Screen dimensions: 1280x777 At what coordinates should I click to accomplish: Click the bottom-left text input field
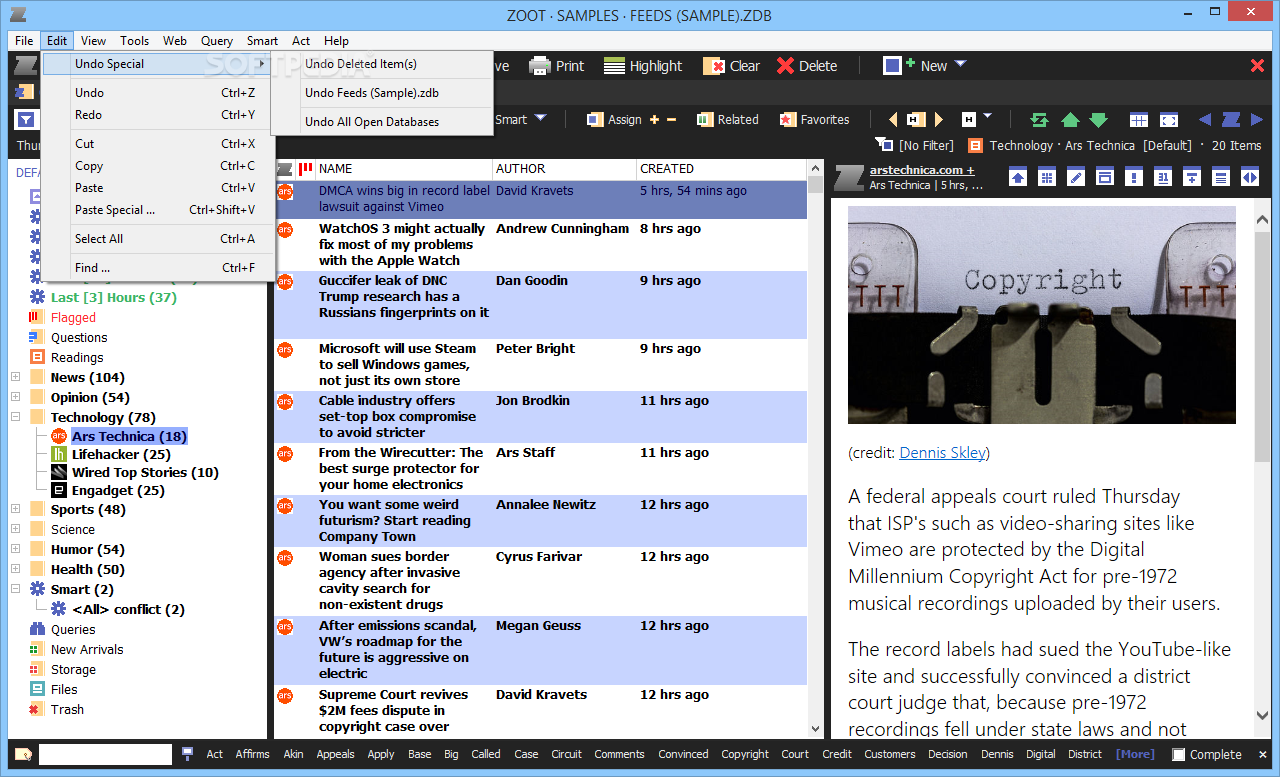tap(105, 755)
